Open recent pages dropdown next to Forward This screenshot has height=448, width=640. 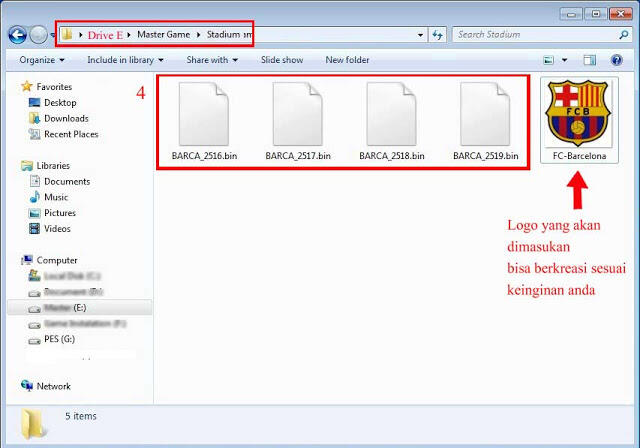click(x=53, y=35)
